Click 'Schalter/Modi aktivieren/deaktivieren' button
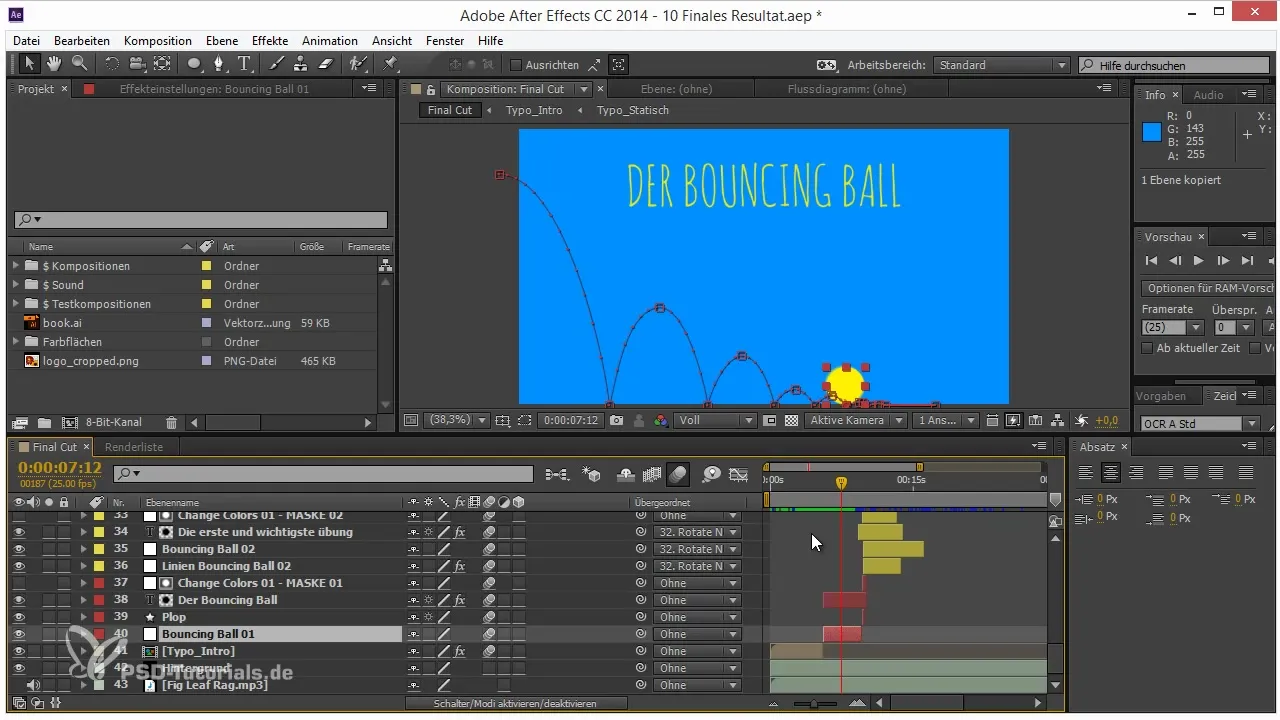 [x=516, y=704]
